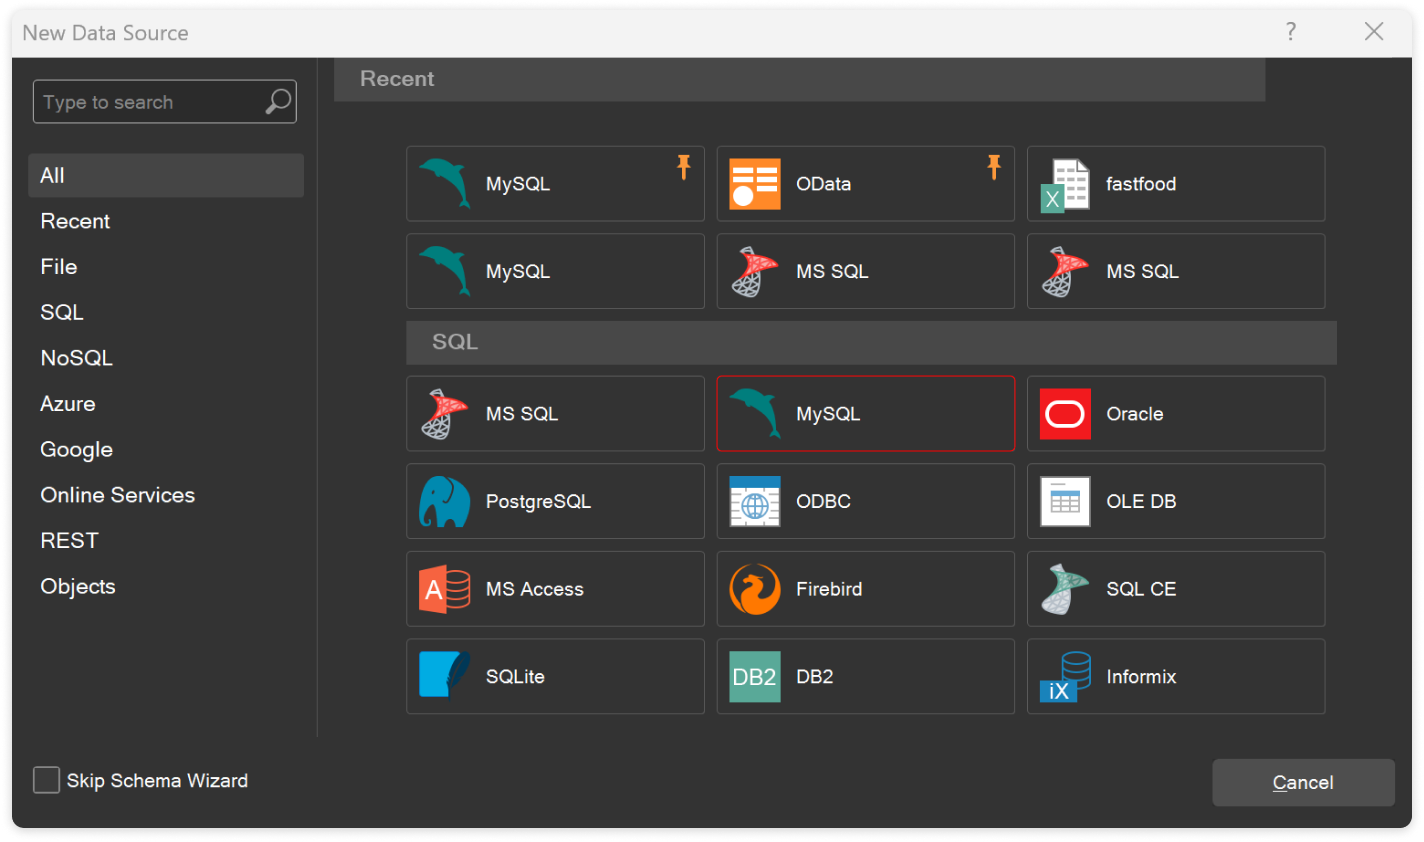This screenshot has width=1424, height=842.
Task: Click the OData icon in Recent
Action: point(755,184)
